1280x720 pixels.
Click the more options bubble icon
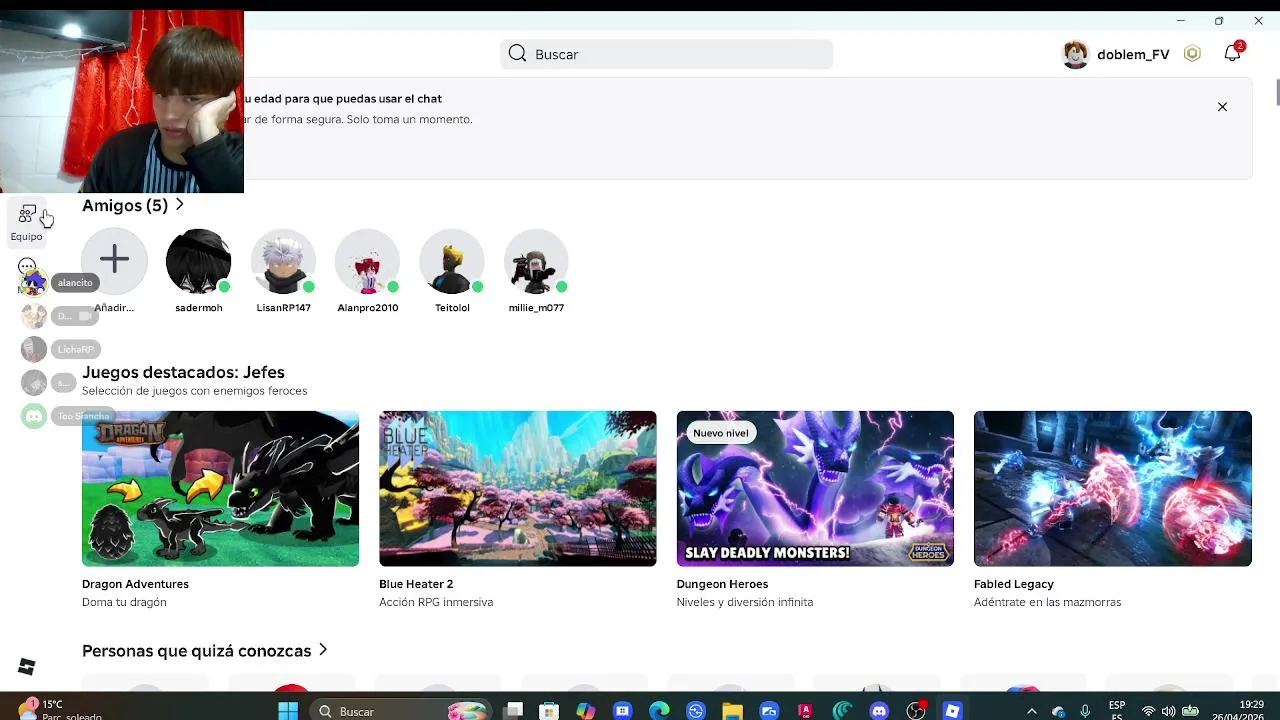click(x=27, y=266)
